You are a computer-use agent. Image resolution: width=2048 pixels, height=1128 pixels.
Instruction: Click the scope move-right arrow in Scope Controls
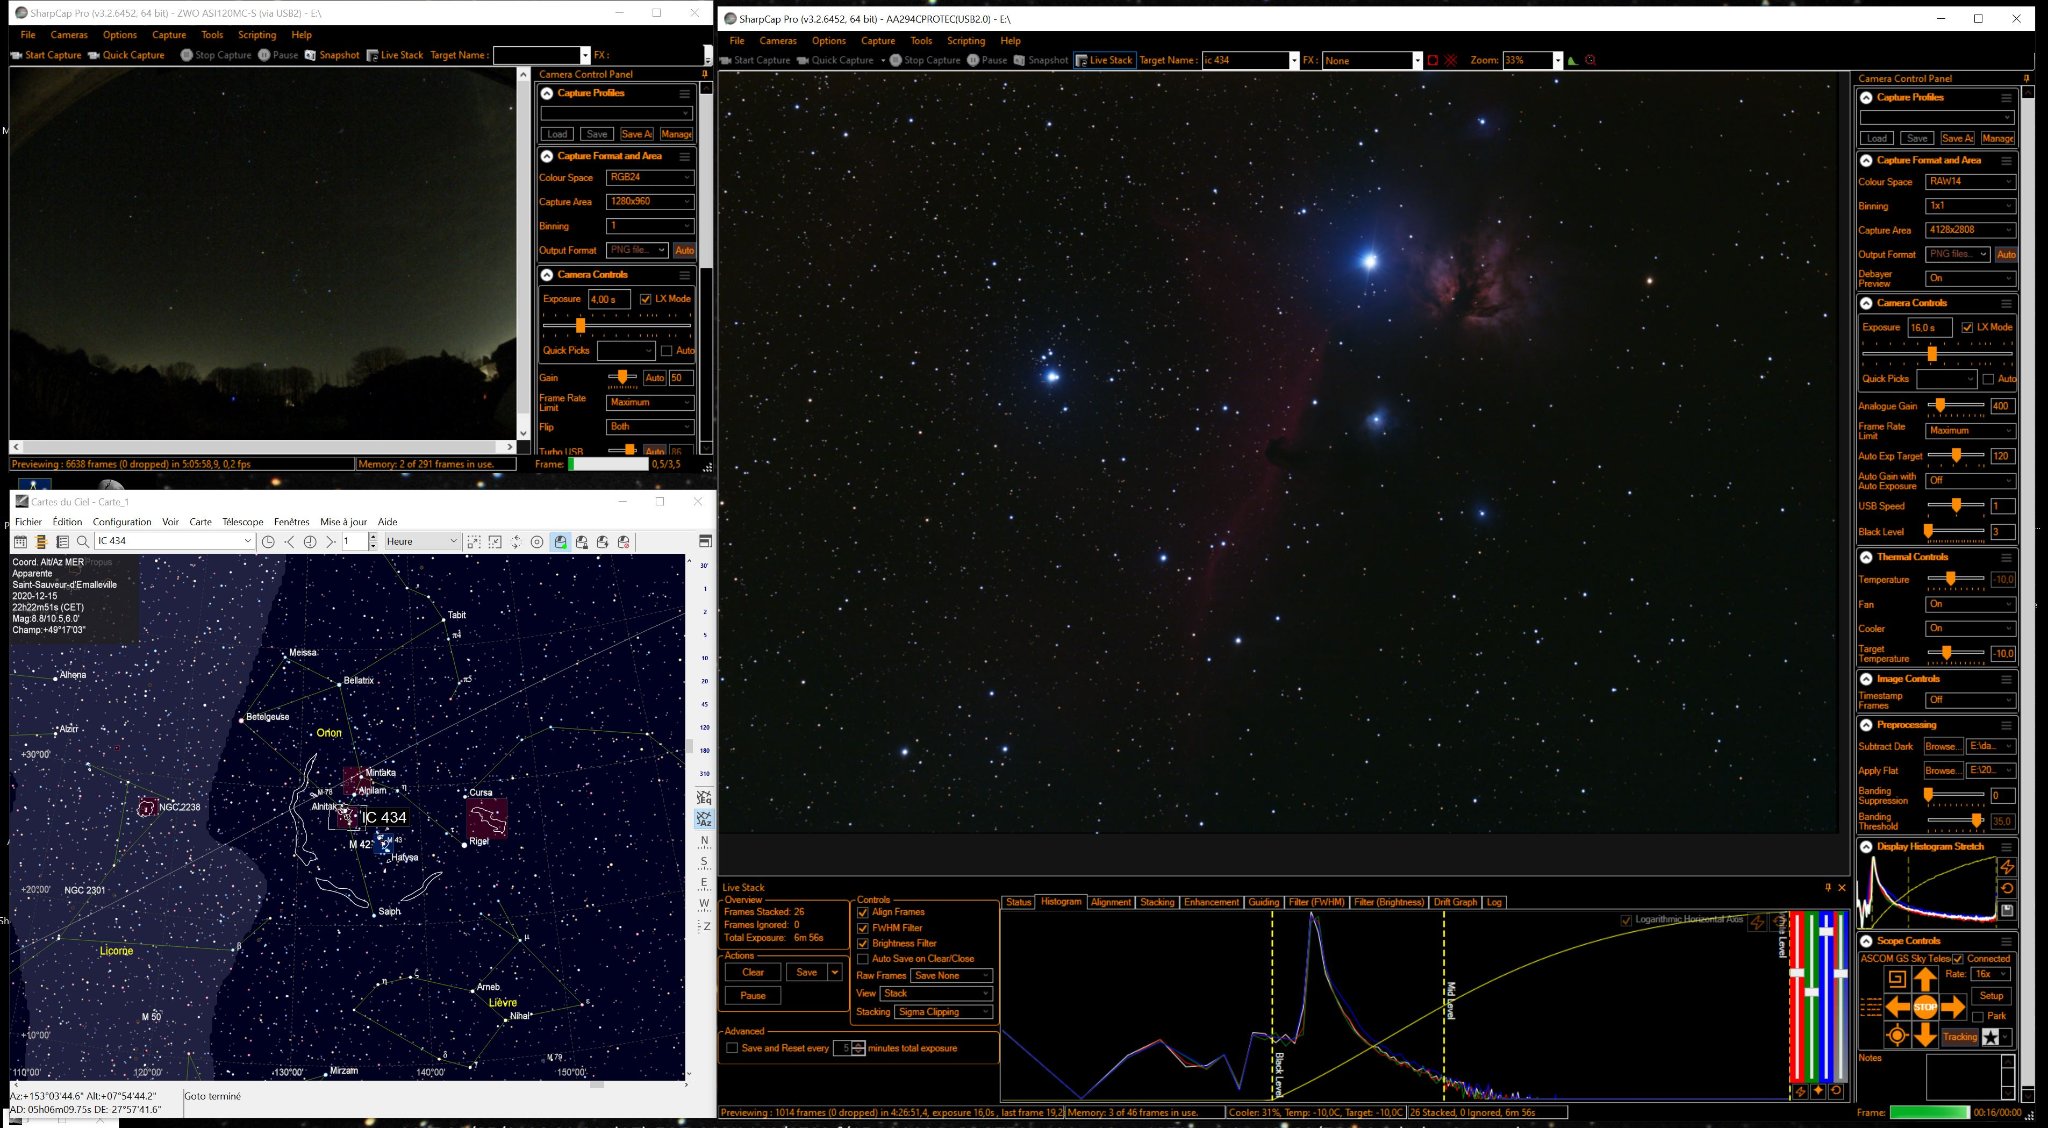tap(1953, 1007)
